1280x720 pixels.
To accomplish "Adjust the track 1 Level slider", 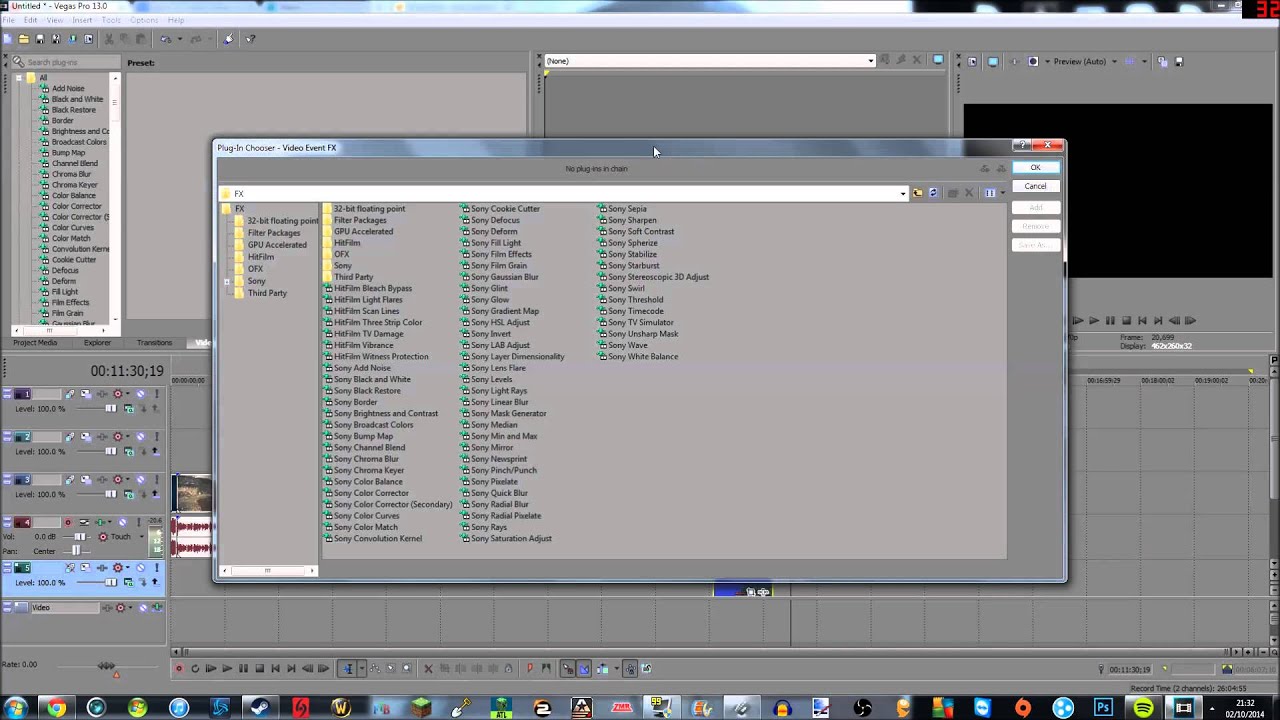I will pyautogui.click(x=111, y=409).
